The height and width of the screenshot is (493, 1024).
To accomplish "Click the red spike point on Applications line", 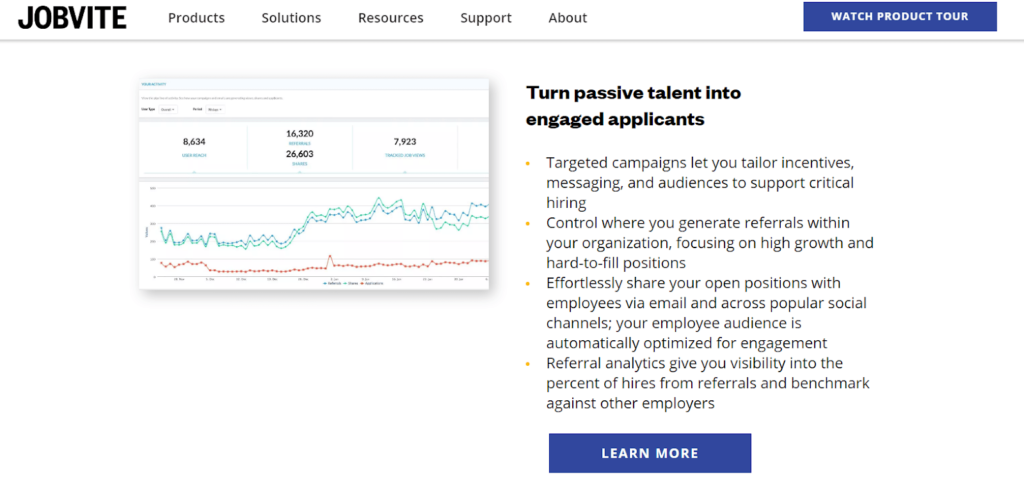I will coord(330,256).
